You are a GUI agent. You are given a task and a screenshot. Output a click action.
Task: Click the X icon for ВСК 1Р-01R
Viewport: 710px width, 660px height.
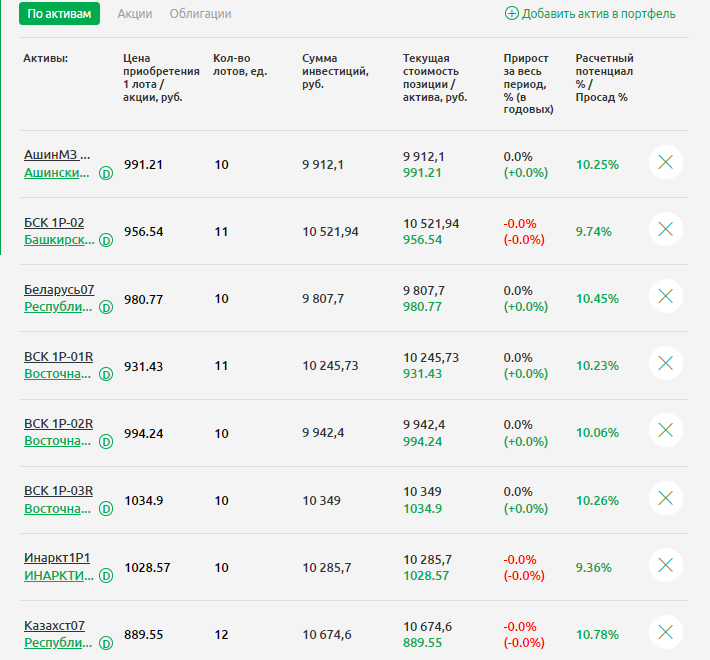click(x=666, y=364)
